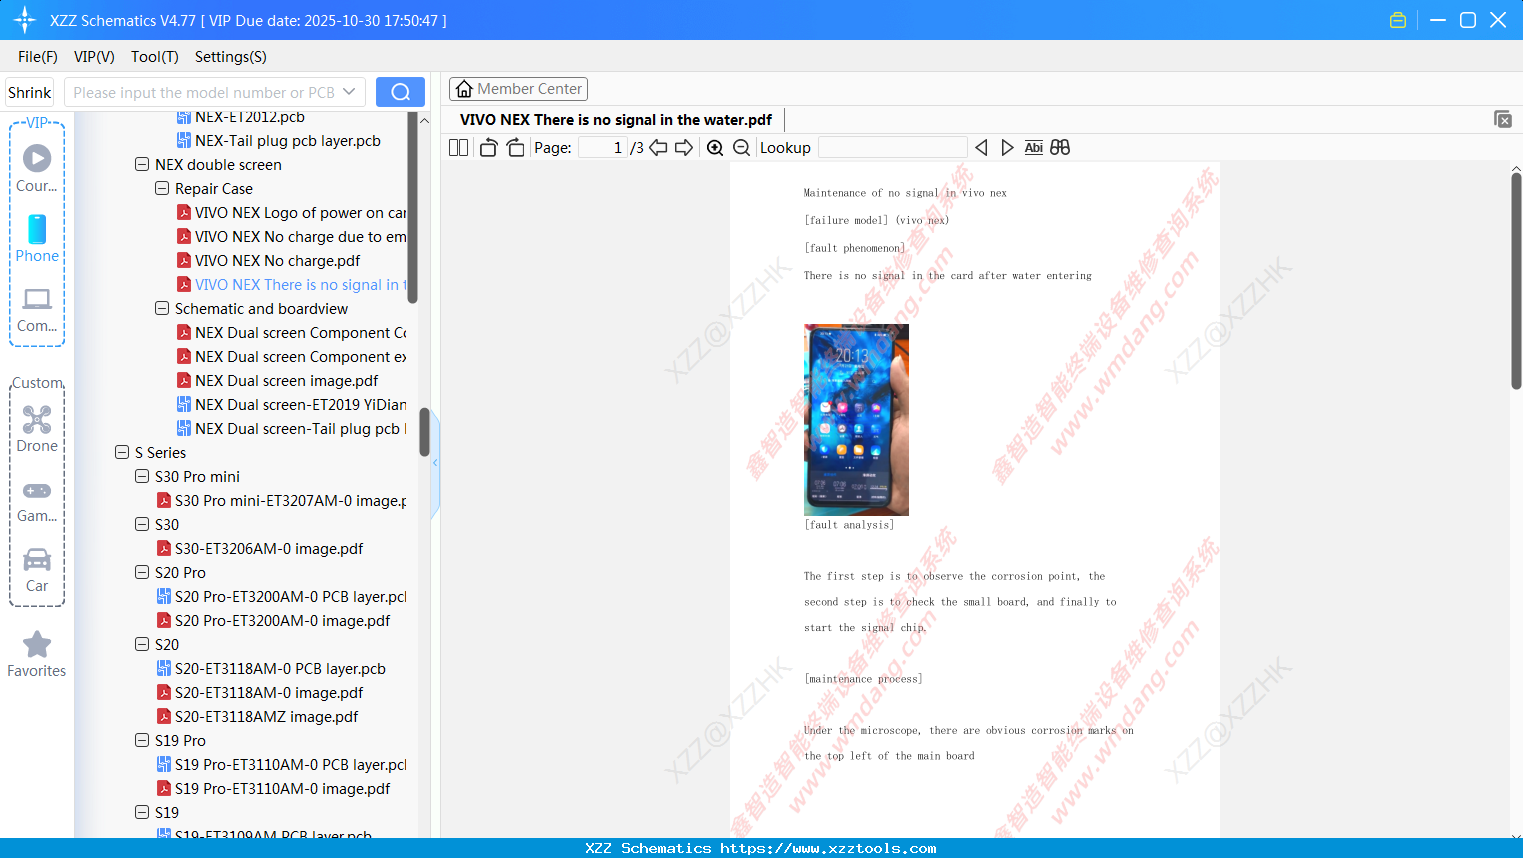Open the toolbox icon in the title bar
1523x858 pixels.
(x=1398, y=20)
